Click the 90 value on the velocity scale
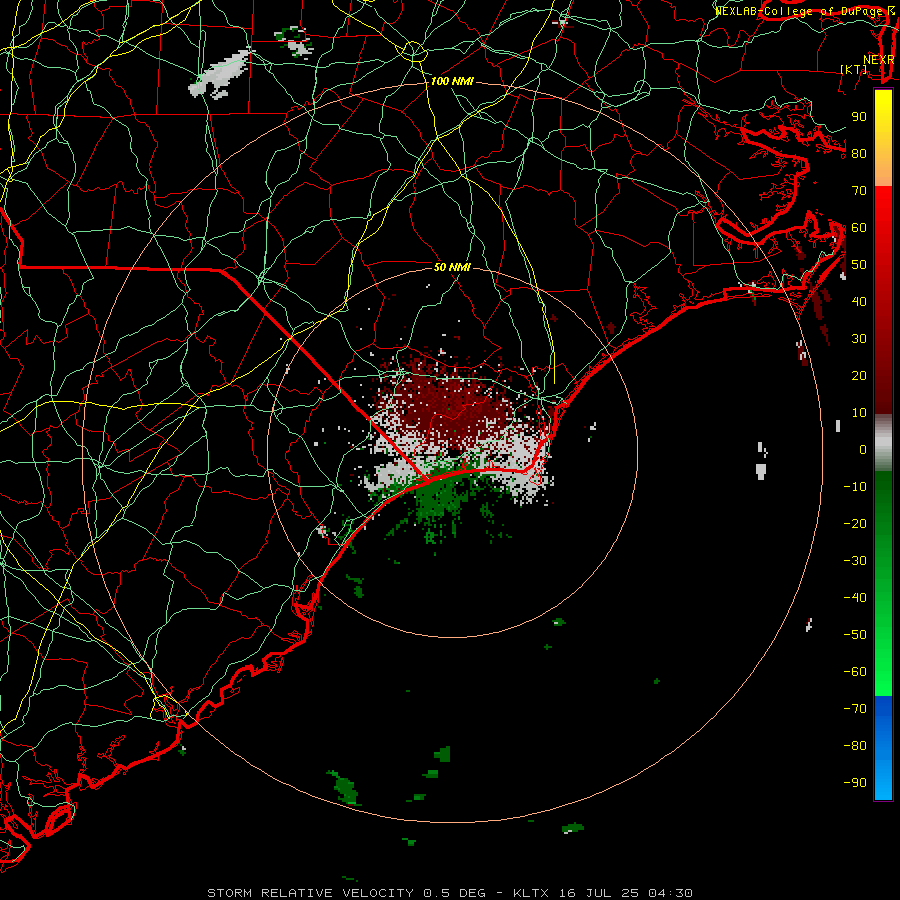This screenshot has height=900, width=900. [x=859, y=117]
